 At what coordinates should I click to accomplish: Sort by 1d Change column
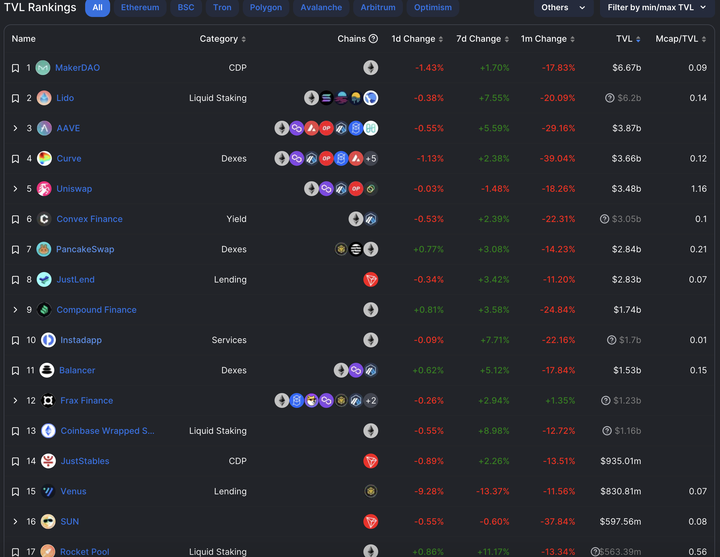click(417, 39)
